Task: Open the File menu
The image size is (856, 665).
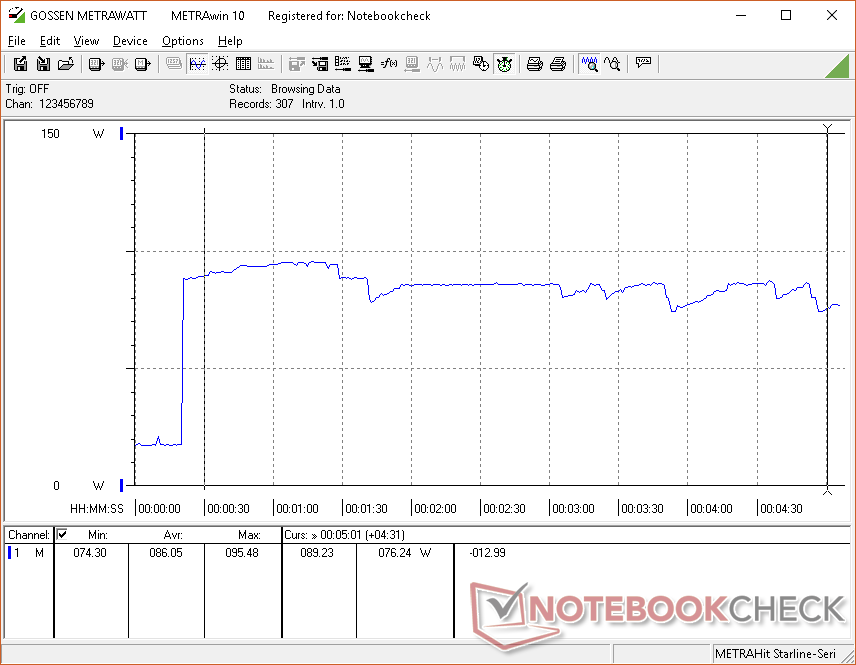Action: 16,41
